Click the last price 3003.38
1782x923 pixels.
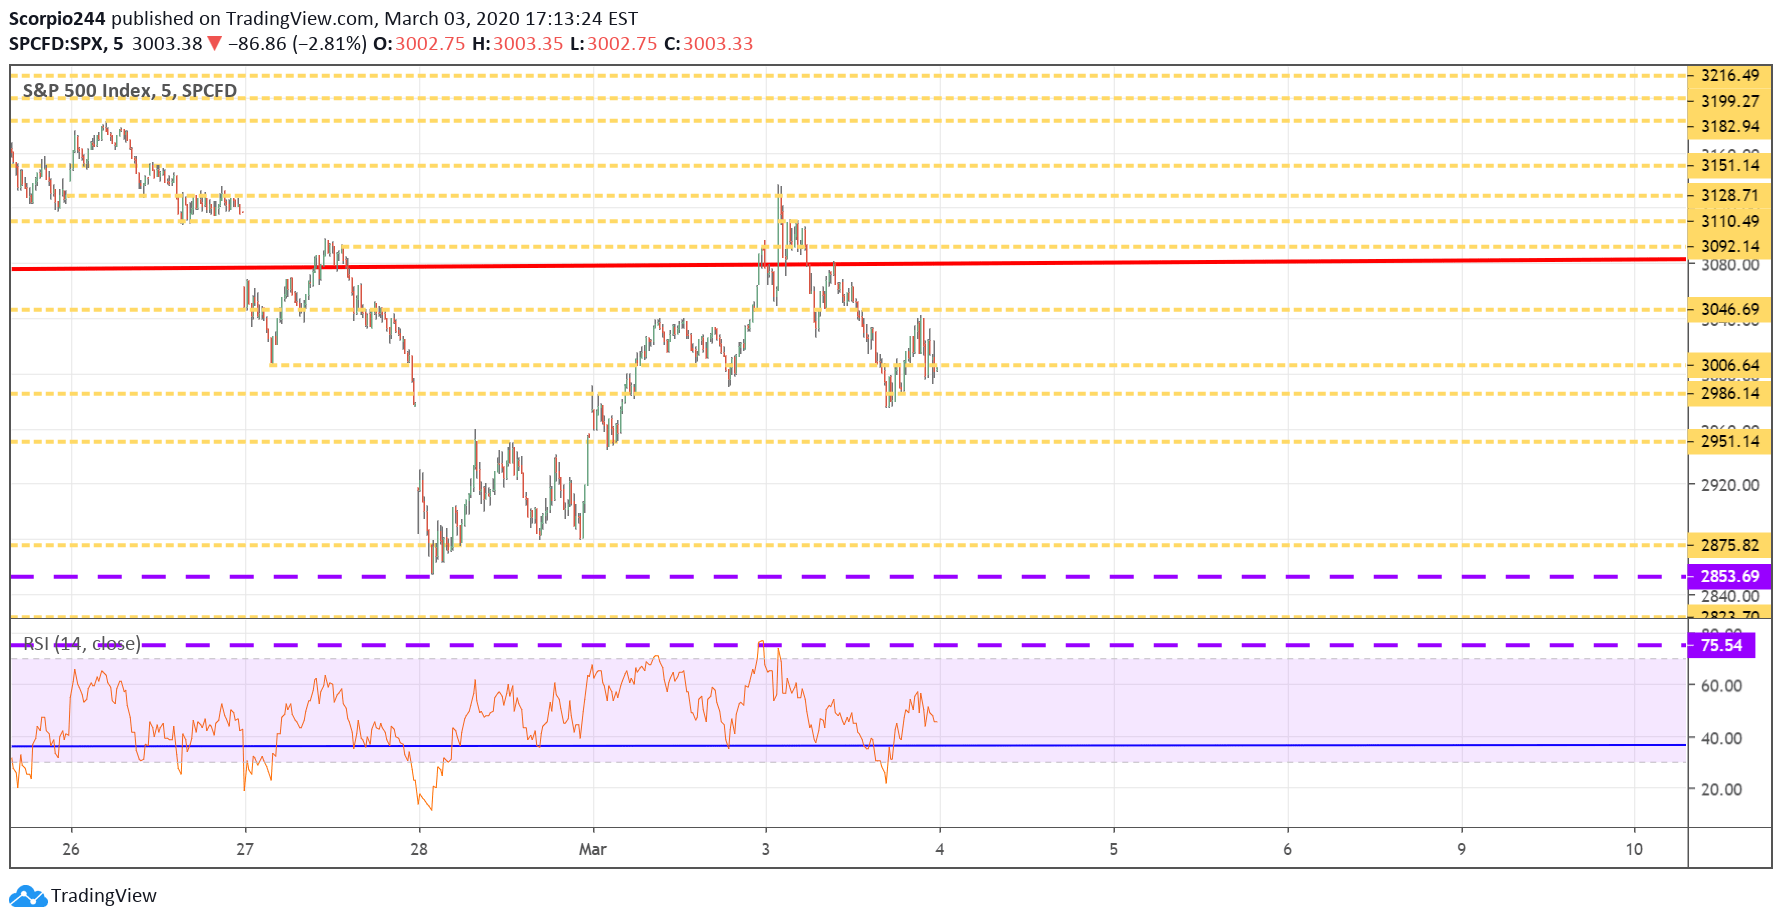click(167, 44)
